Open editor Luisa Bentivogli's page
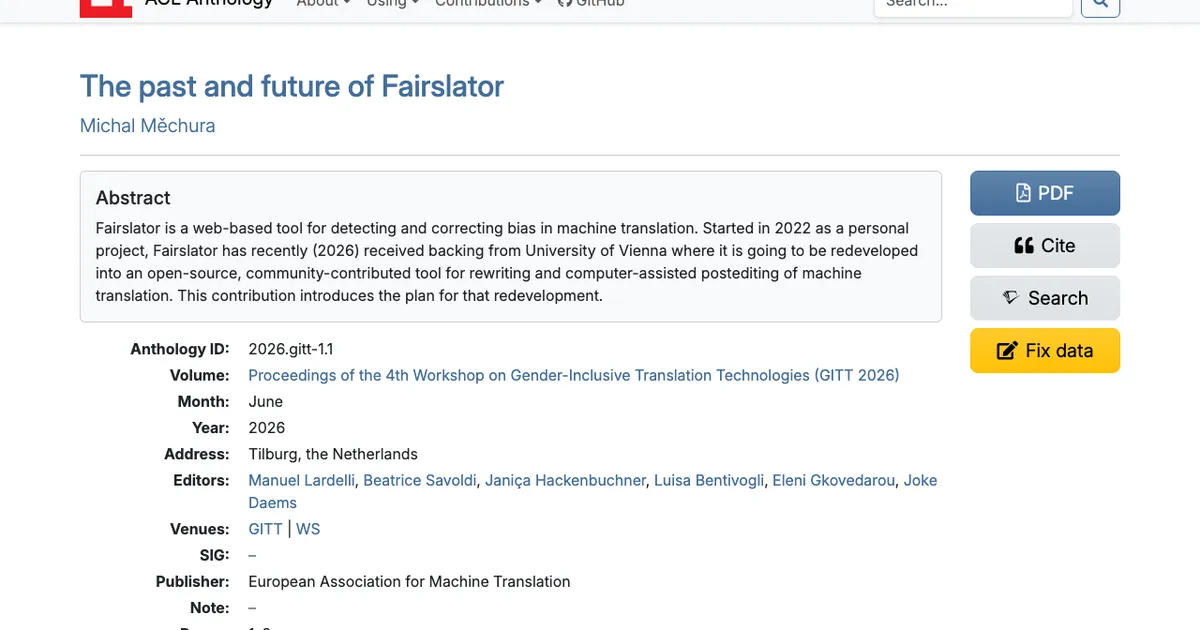 [x=709, y=480]
